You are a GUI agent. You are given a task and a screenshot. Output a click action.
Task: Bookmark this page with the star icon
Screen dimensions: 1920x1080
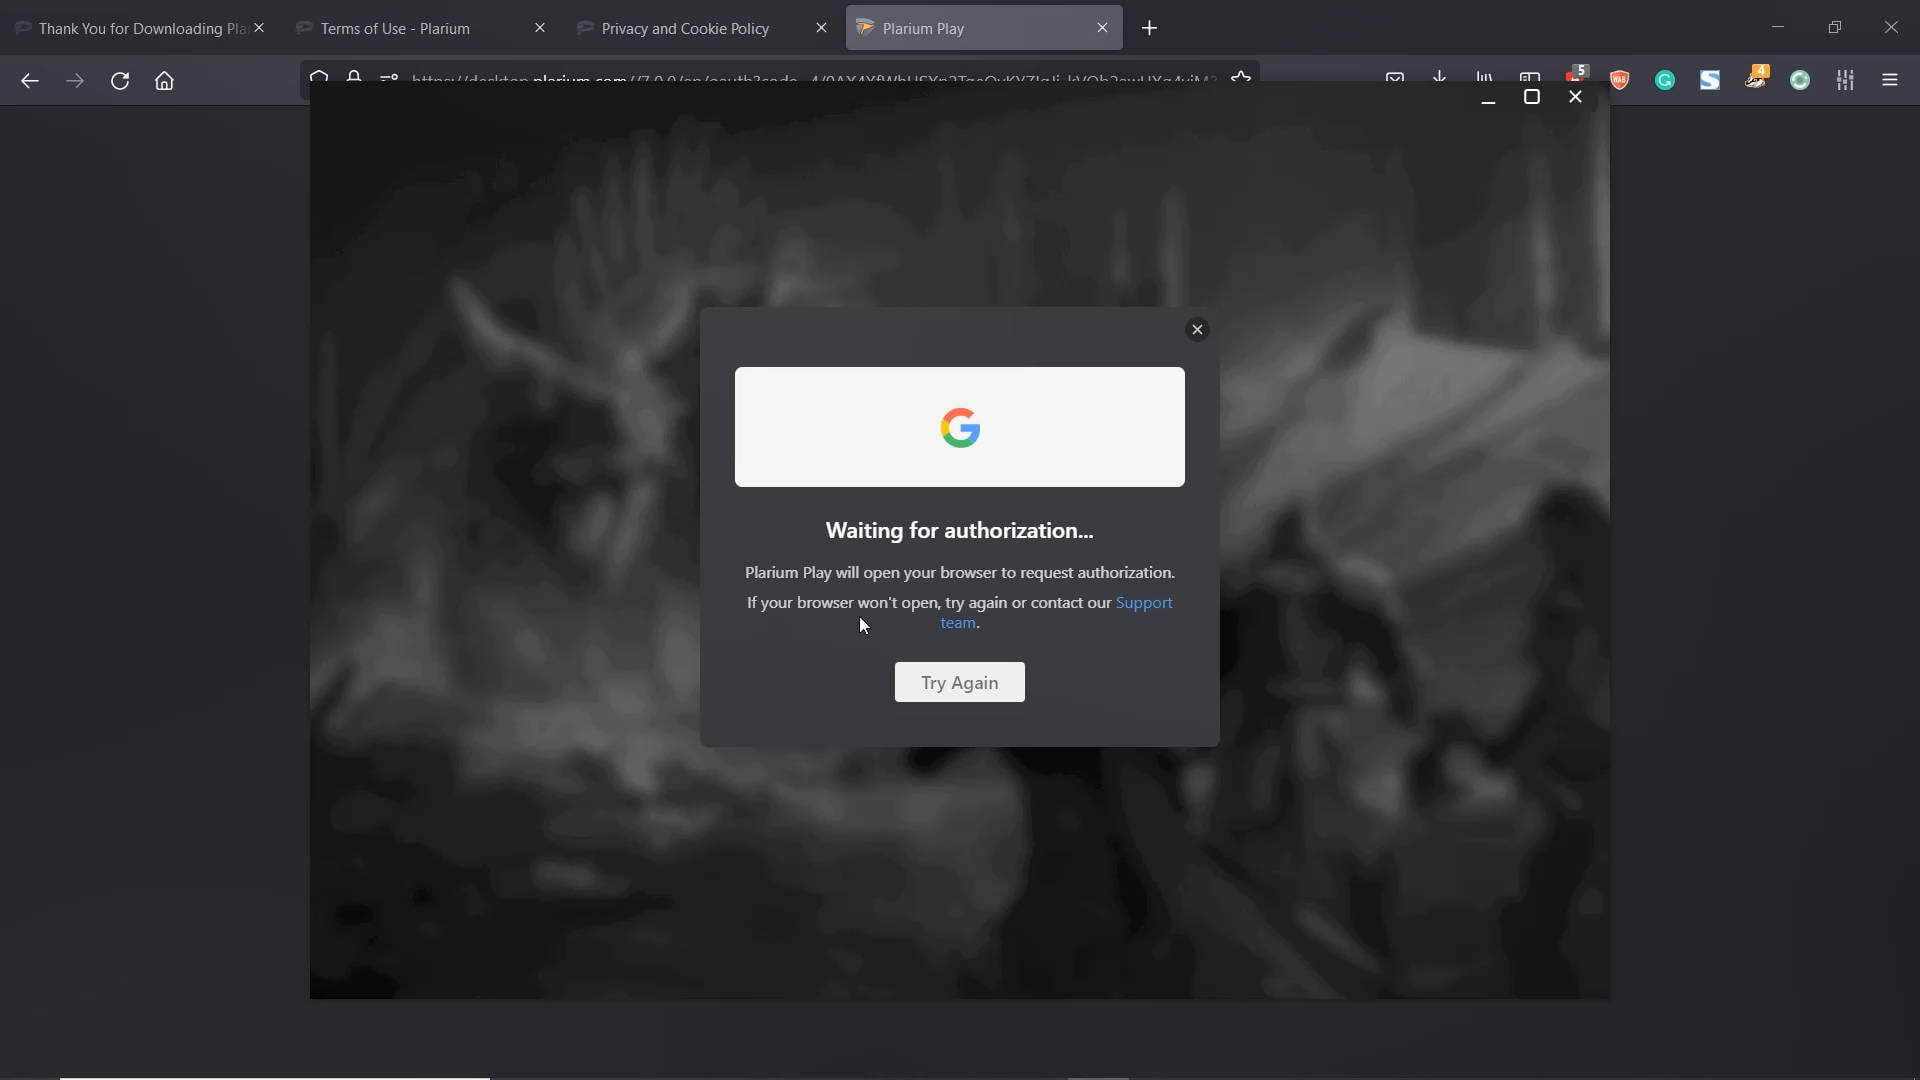[1241, 77]
